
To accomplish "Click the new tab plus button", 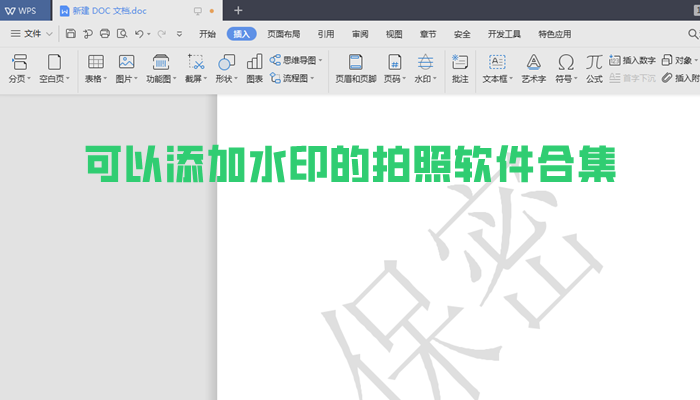I will pyautogui.click(x=238, y=10).
